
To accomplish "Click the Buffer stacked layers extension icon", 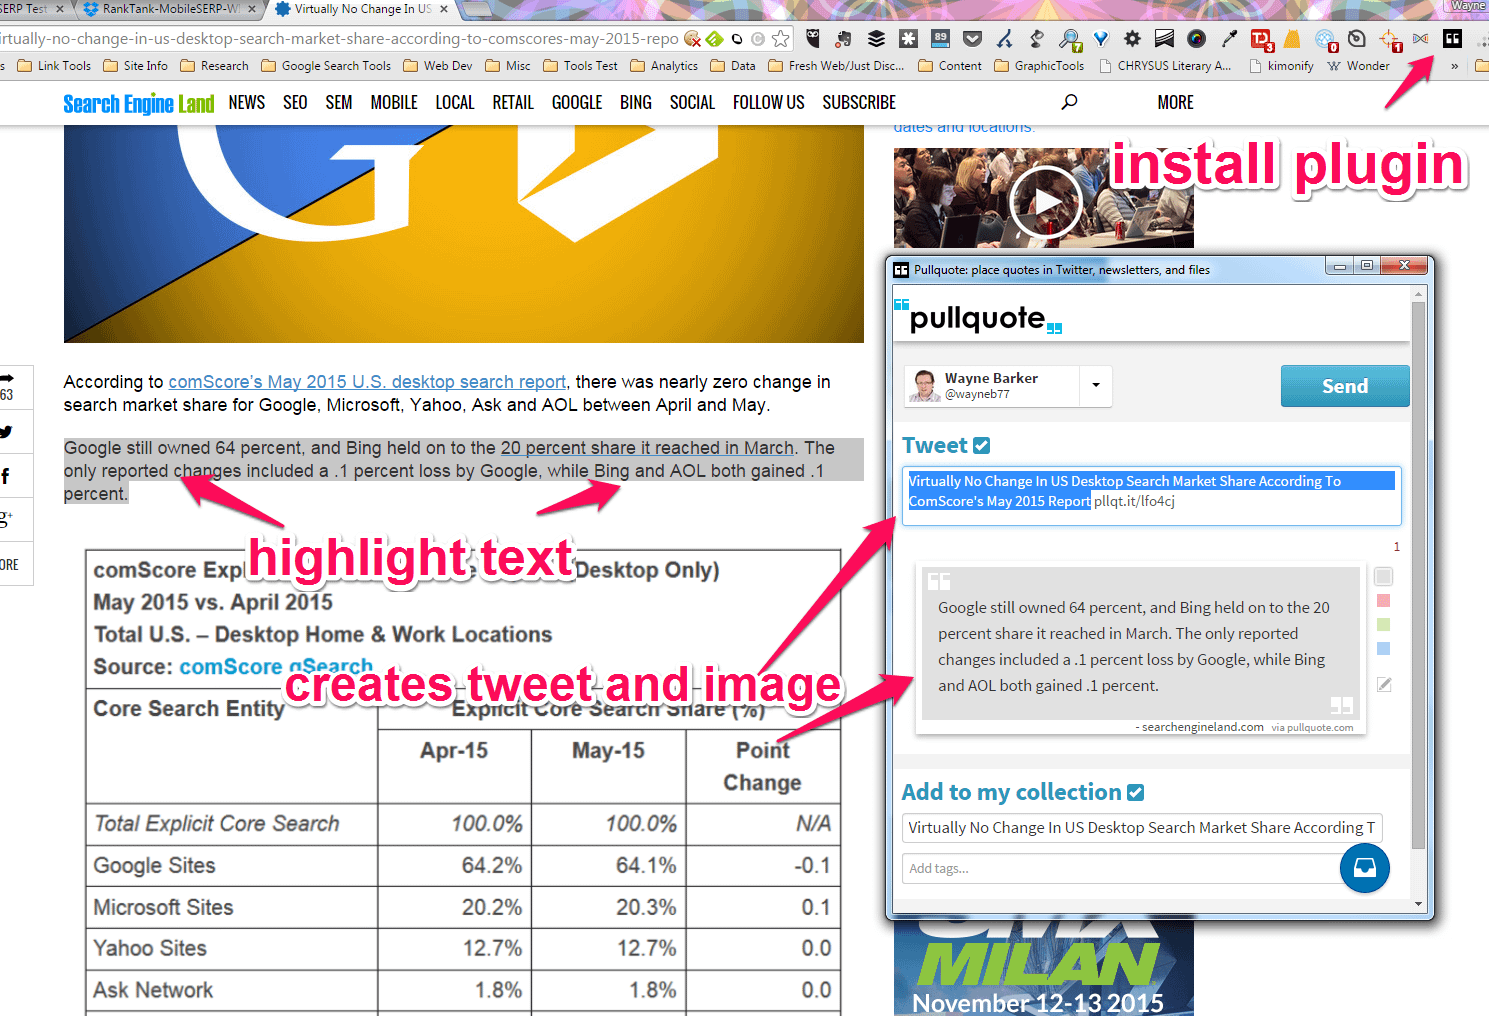I will pyautogui.click(x=876, y=39).
